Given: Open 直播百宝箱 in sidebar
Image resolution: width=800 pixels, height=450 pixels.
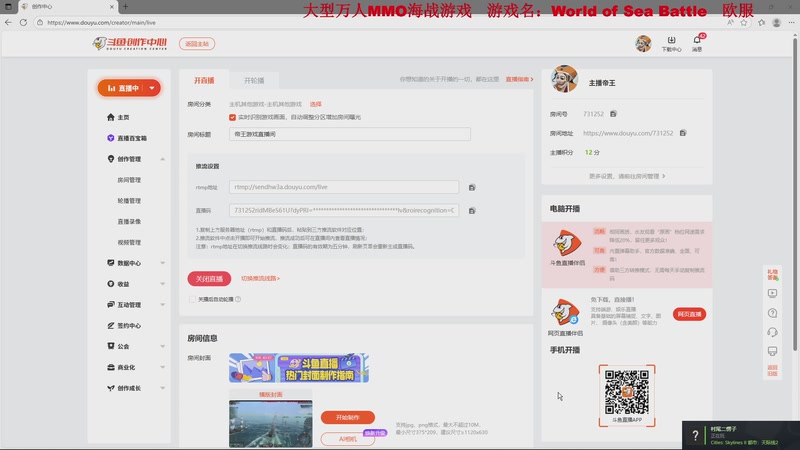Looking at the screenshot, I should pyautogui.click(x=127, y=138).
